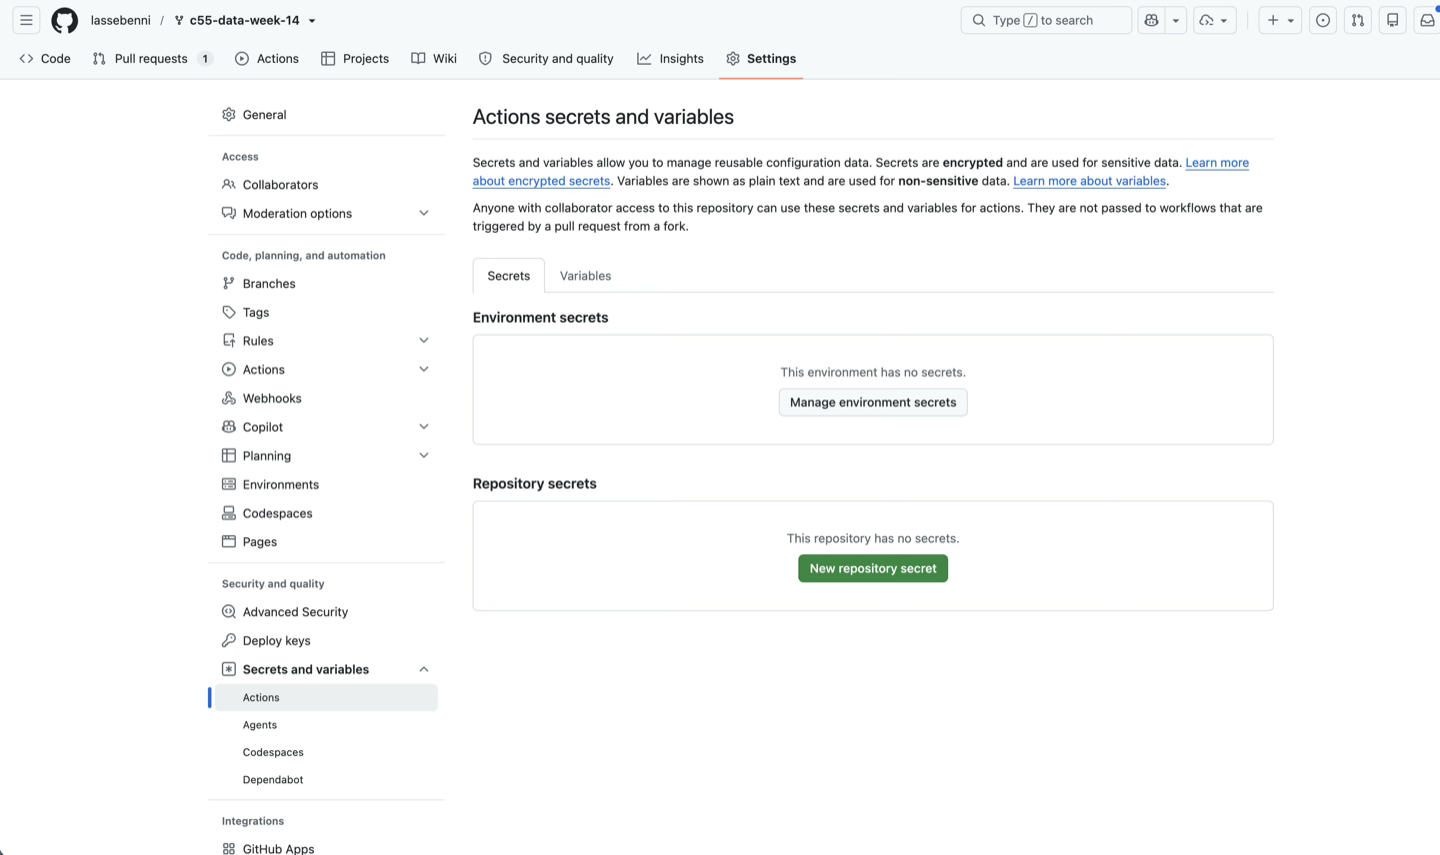Expand the Planning section chevron
1440x855 pixels.
(424, 456)
